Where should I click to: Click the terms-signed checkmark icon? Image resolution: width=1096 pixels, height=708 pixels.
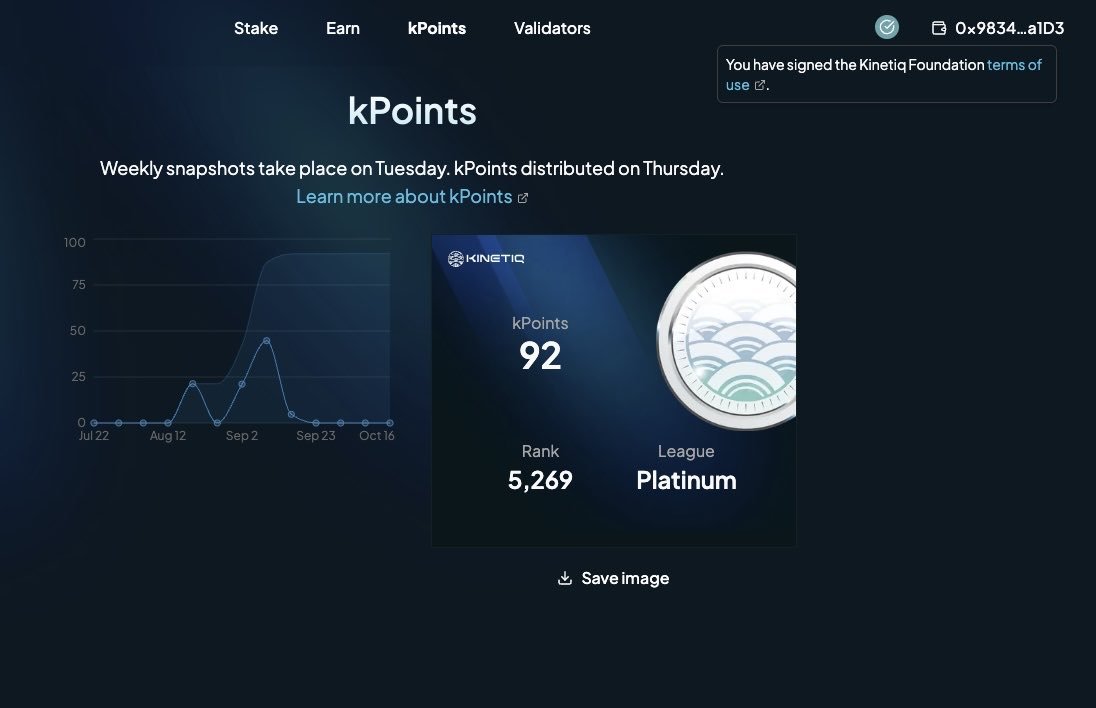(887, 27)
